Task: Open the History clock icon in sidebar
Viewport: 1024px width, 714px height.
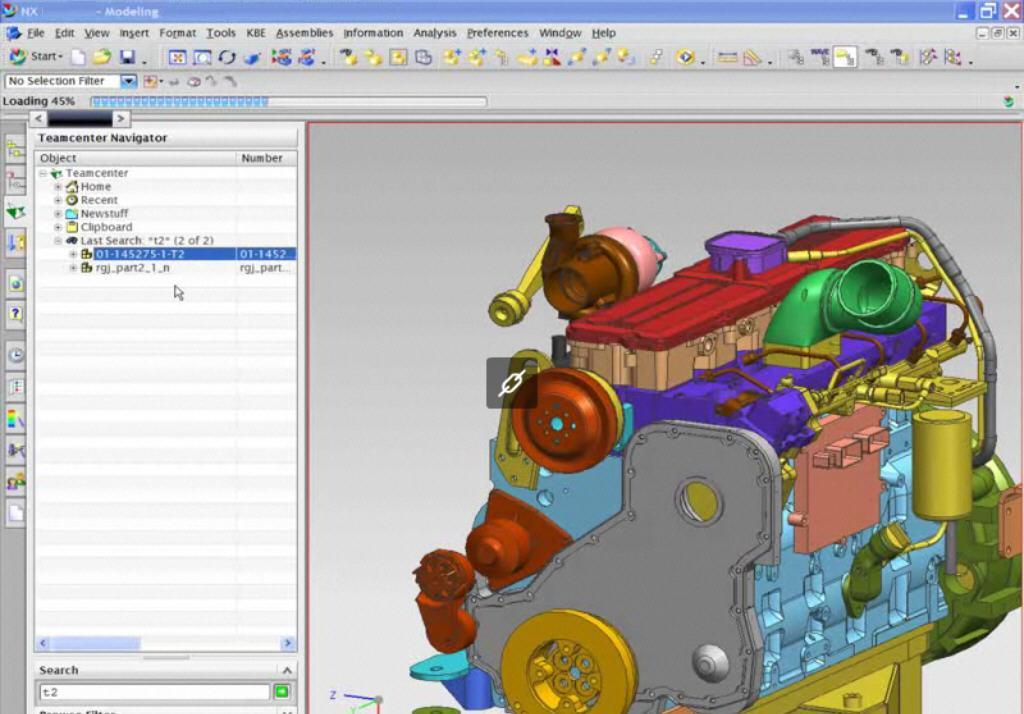Action: (x=16, y=355)
